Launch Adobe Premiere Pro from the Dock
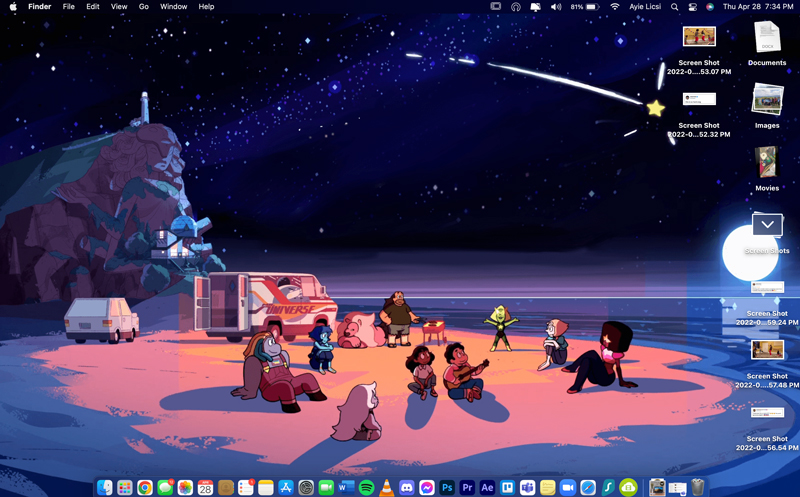 (x=467, y=487)
